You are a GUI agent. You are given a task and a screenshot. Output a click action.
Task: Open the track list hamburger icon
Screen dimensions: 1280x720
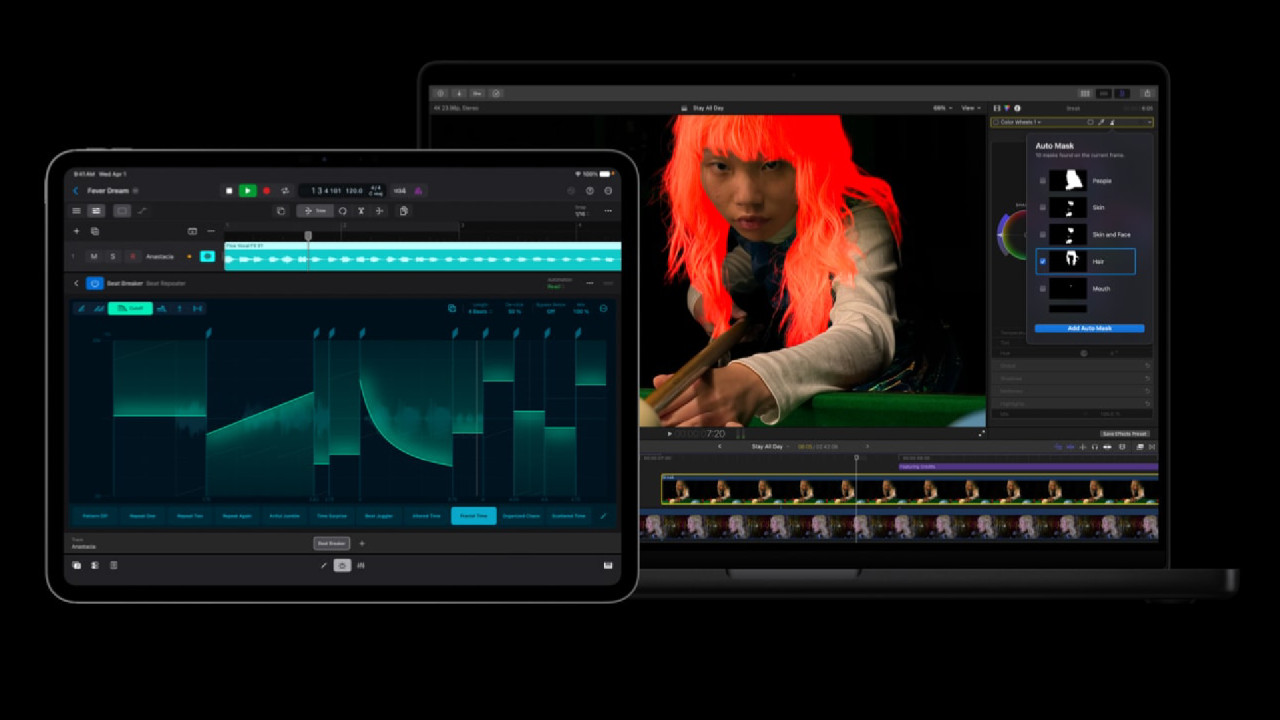click(77, 211)
